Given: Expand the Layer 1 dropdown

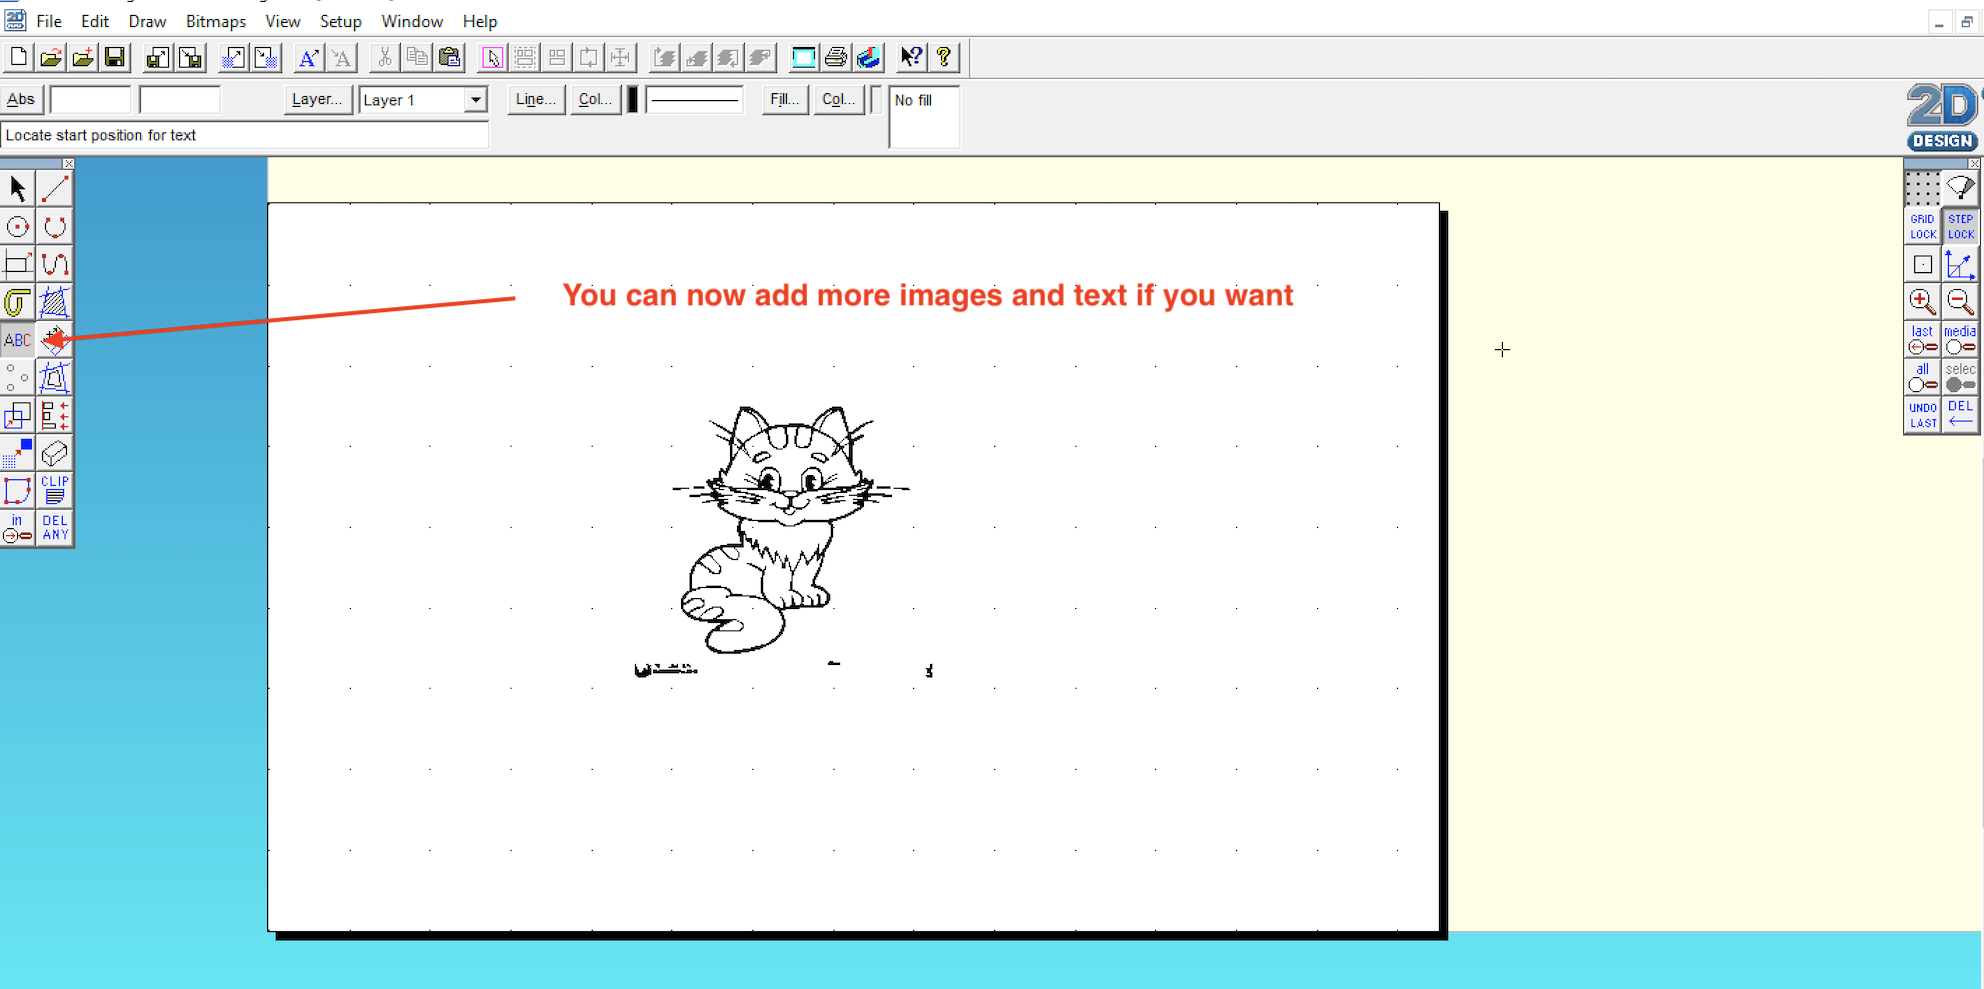Looking at the screenshot, I should (x=476, y=100).
